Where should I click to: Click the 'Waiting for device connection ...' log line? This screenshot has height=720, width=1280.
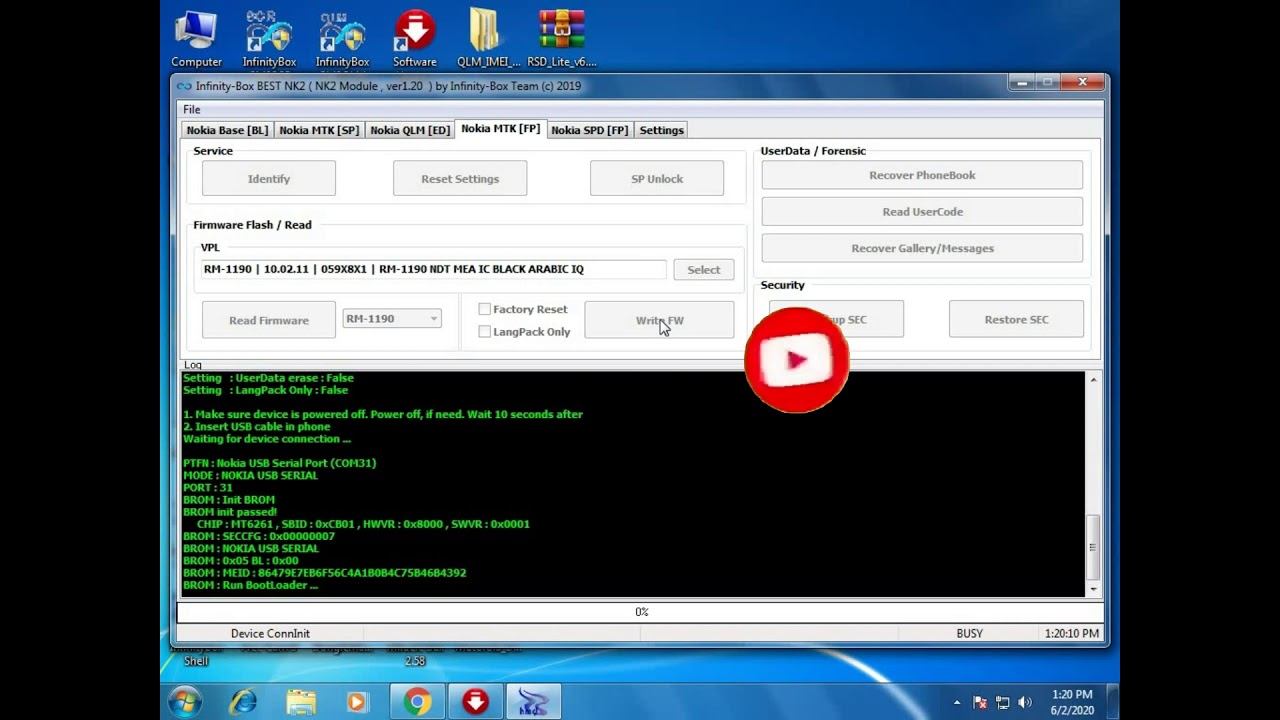click(x=267, y=439)
